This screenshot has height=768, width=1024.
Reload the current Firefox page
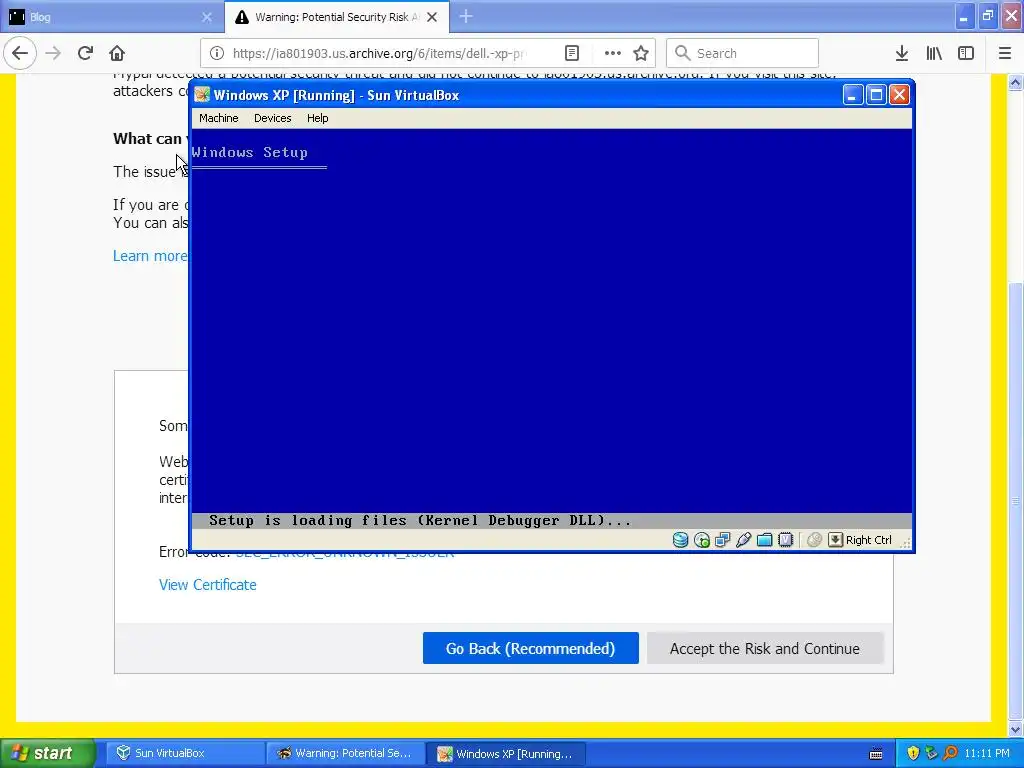[85, 54]
